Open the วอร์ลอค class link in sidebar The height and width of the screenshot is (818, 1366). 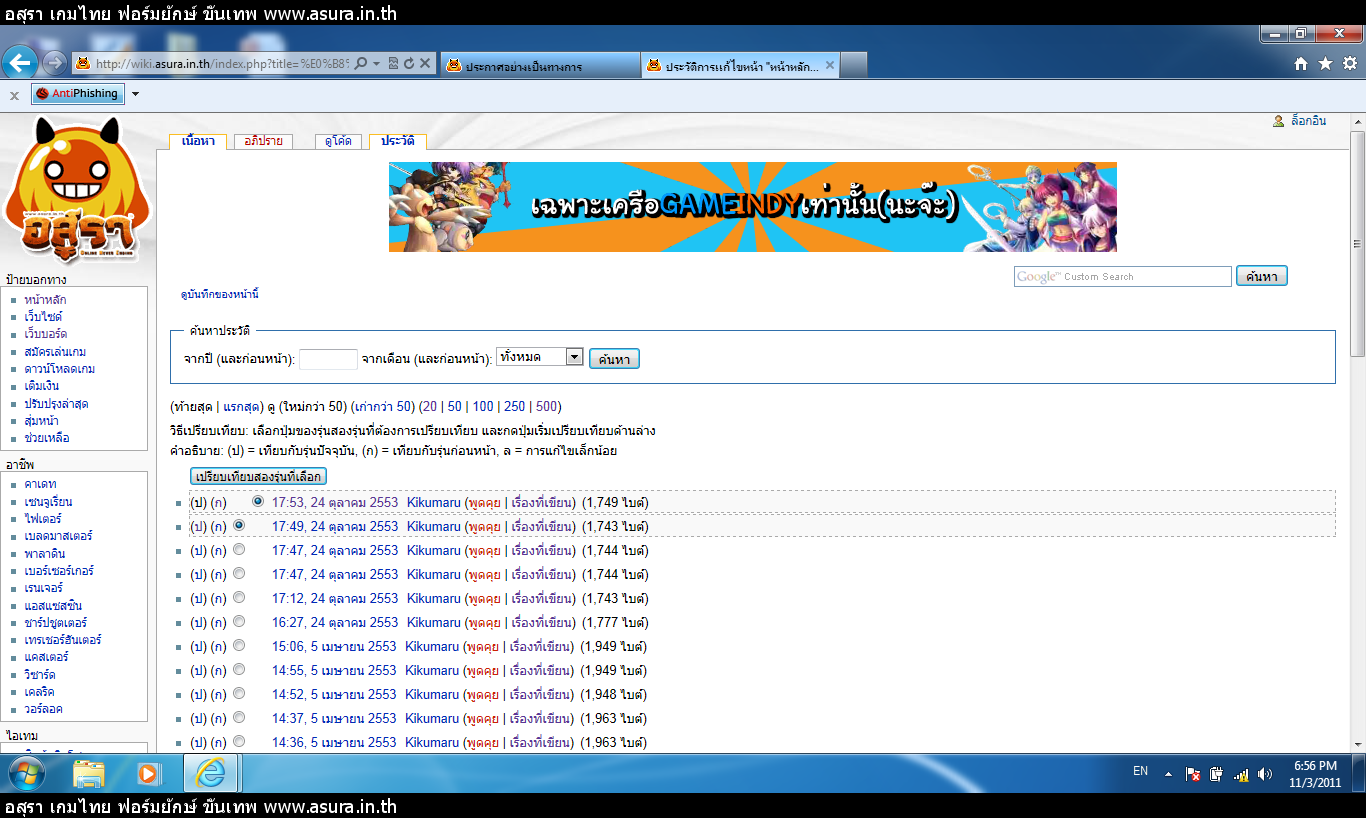click(x=44, y=709)
